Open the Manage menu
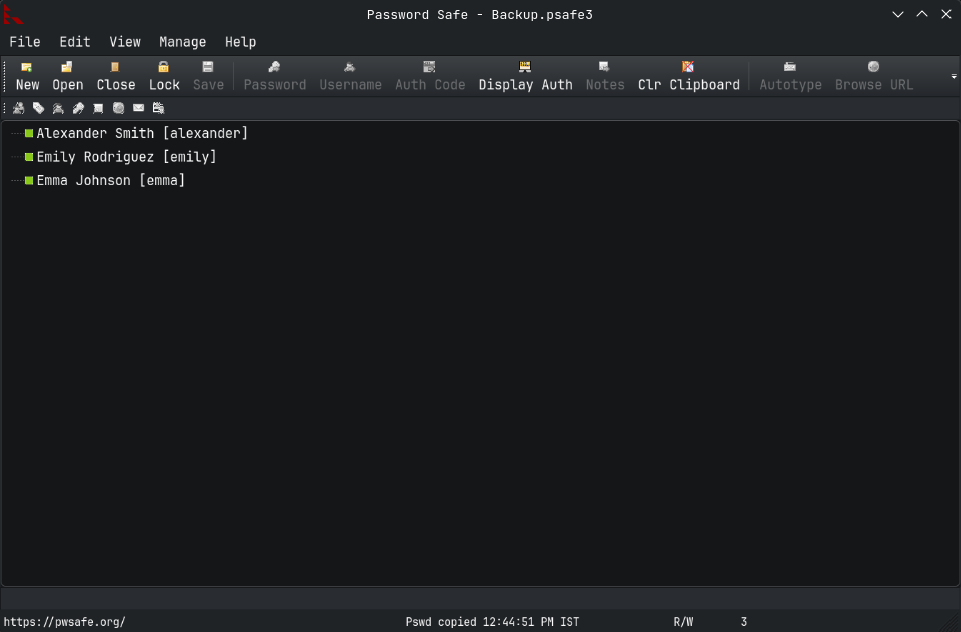This screenshot has width=961, height=632. pyautogui.click(x=182, y=42)
